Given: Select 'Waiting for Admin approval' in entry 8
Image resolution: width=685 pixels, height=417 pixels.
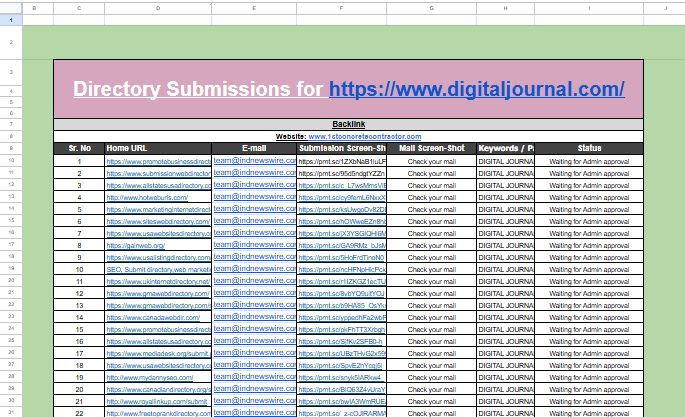Looking at the screenshot, I should (589, 246).
